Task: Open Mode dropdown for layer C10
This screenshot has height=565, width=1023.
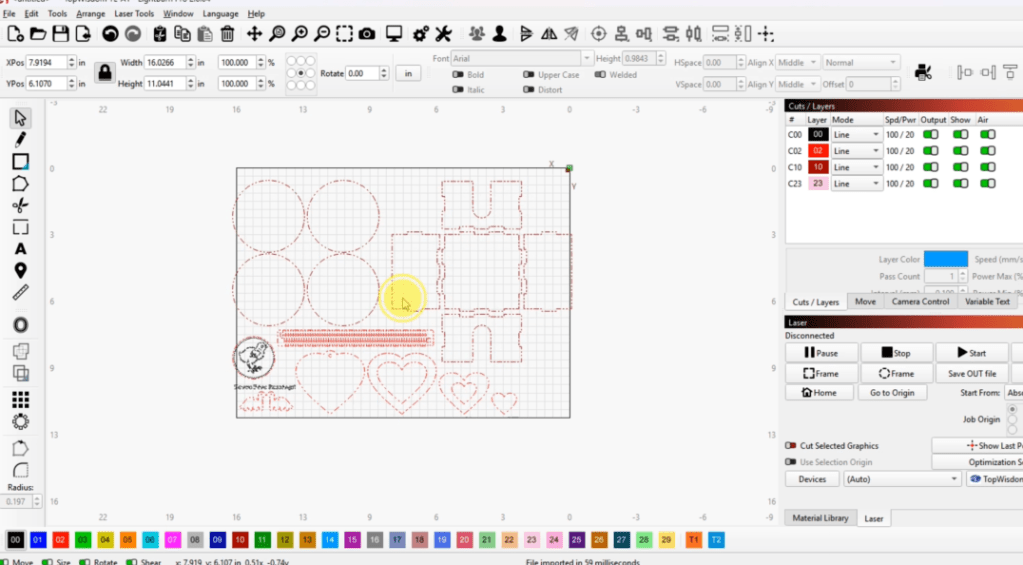Action: pyautogui.click(x=856, y=167)
